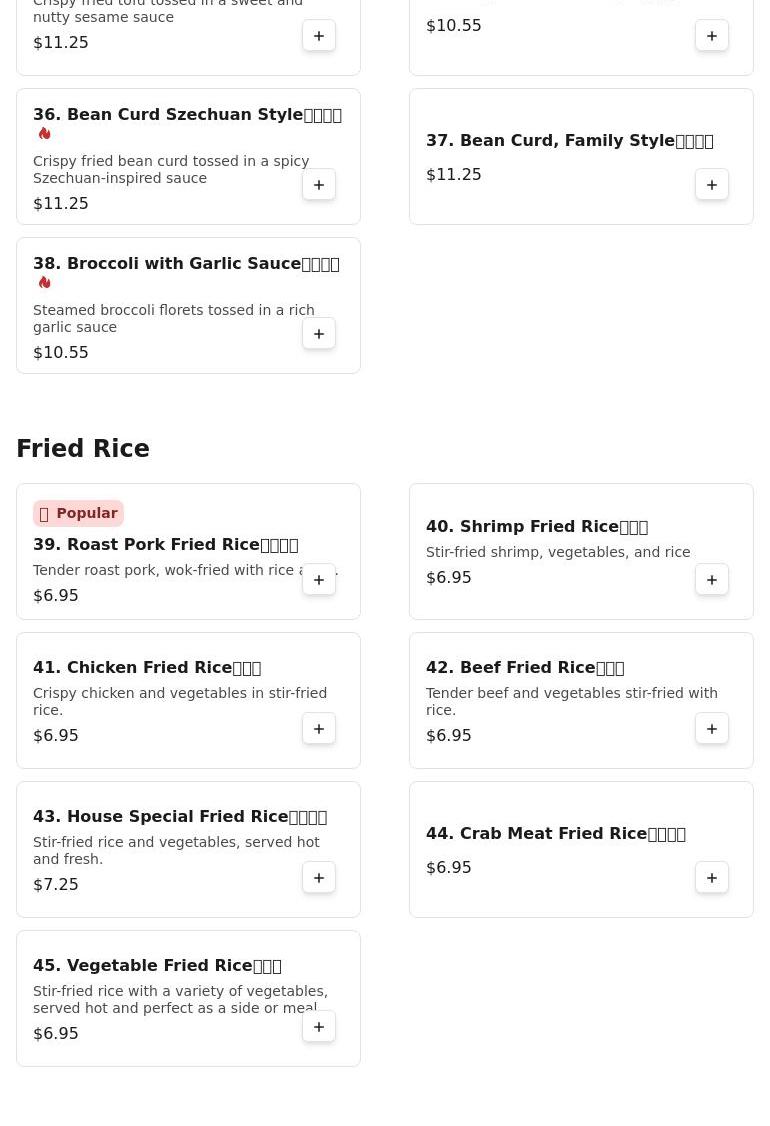Add Broccoli with Garlic Sauce to cart

[319, 334]
